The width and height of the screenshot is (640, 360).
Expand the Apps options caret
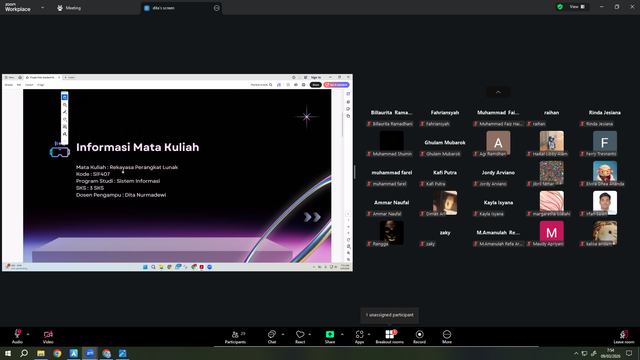tap(369, 334)
